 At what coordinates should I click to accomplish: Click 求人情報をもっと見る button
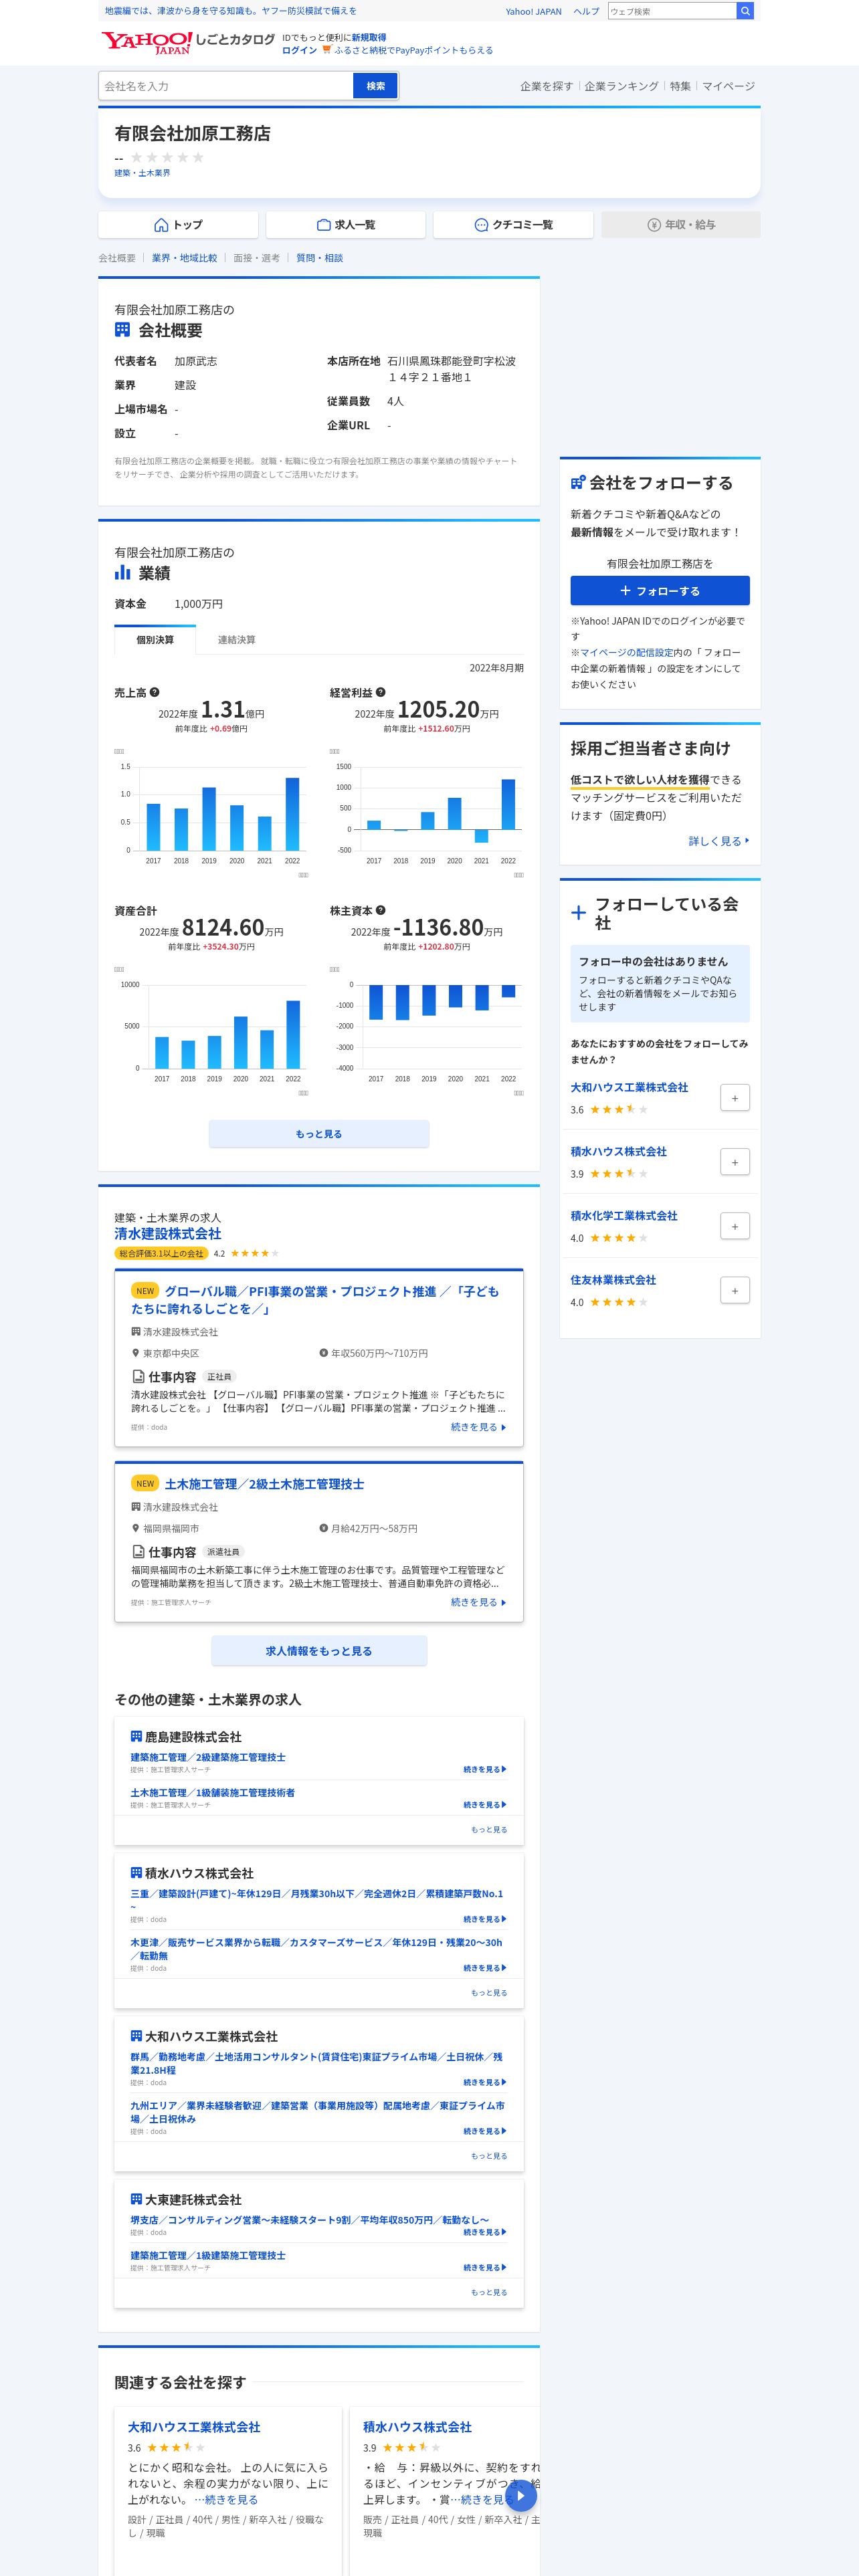point(319,1651)
